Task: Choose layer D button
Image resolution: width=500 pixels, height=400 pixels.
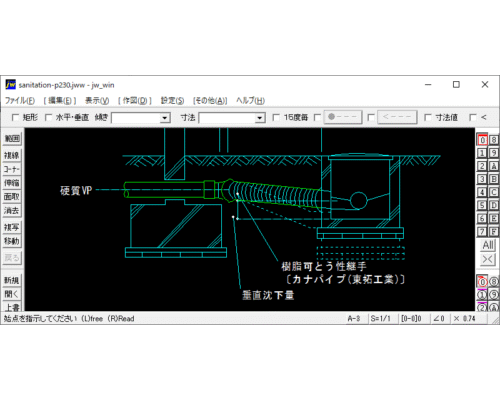Action: tap(494, 205)
